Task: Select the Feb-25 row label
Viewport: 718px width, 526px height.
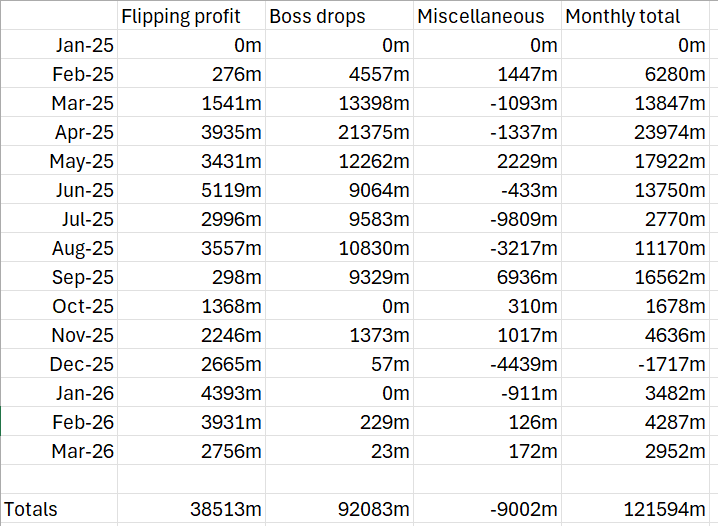Action: tap(59, 74)
